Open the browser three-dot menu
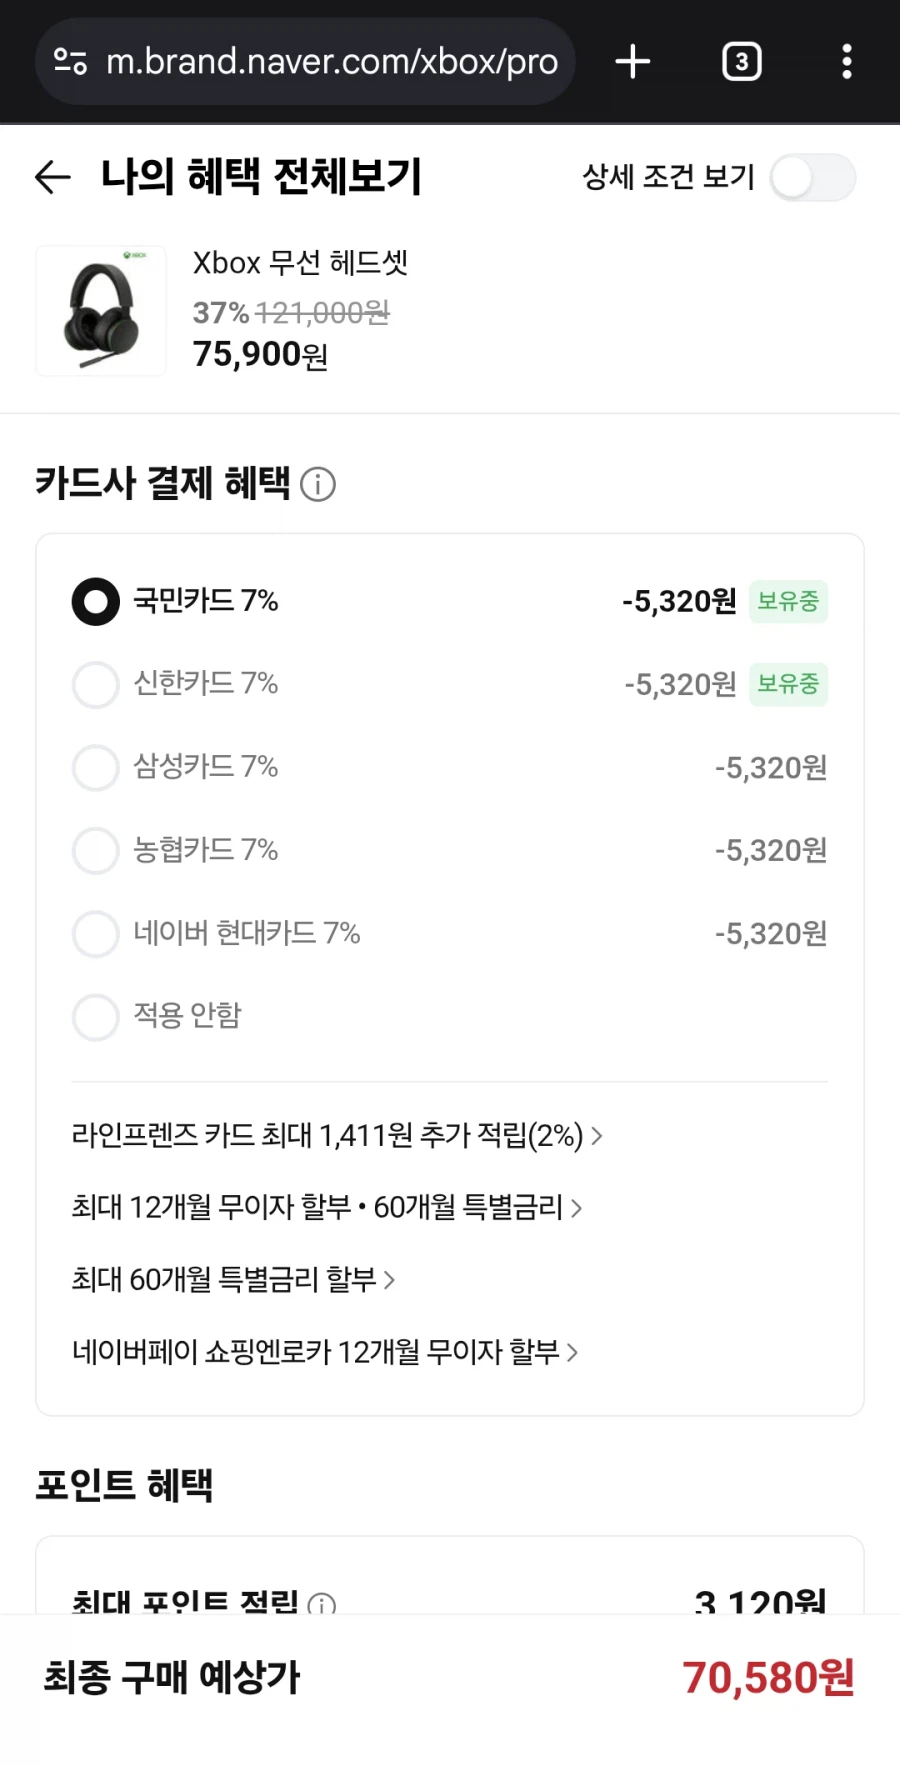The height and width of the screenshot is (1766, 900). [847, 61]
